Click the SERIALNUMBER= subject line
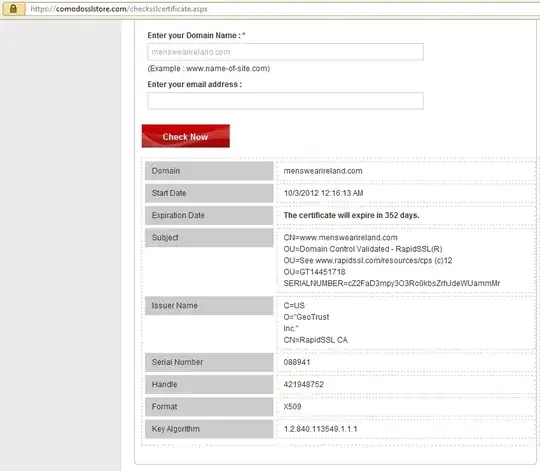This screenshot has width=540, height=471. coord(392,283)
